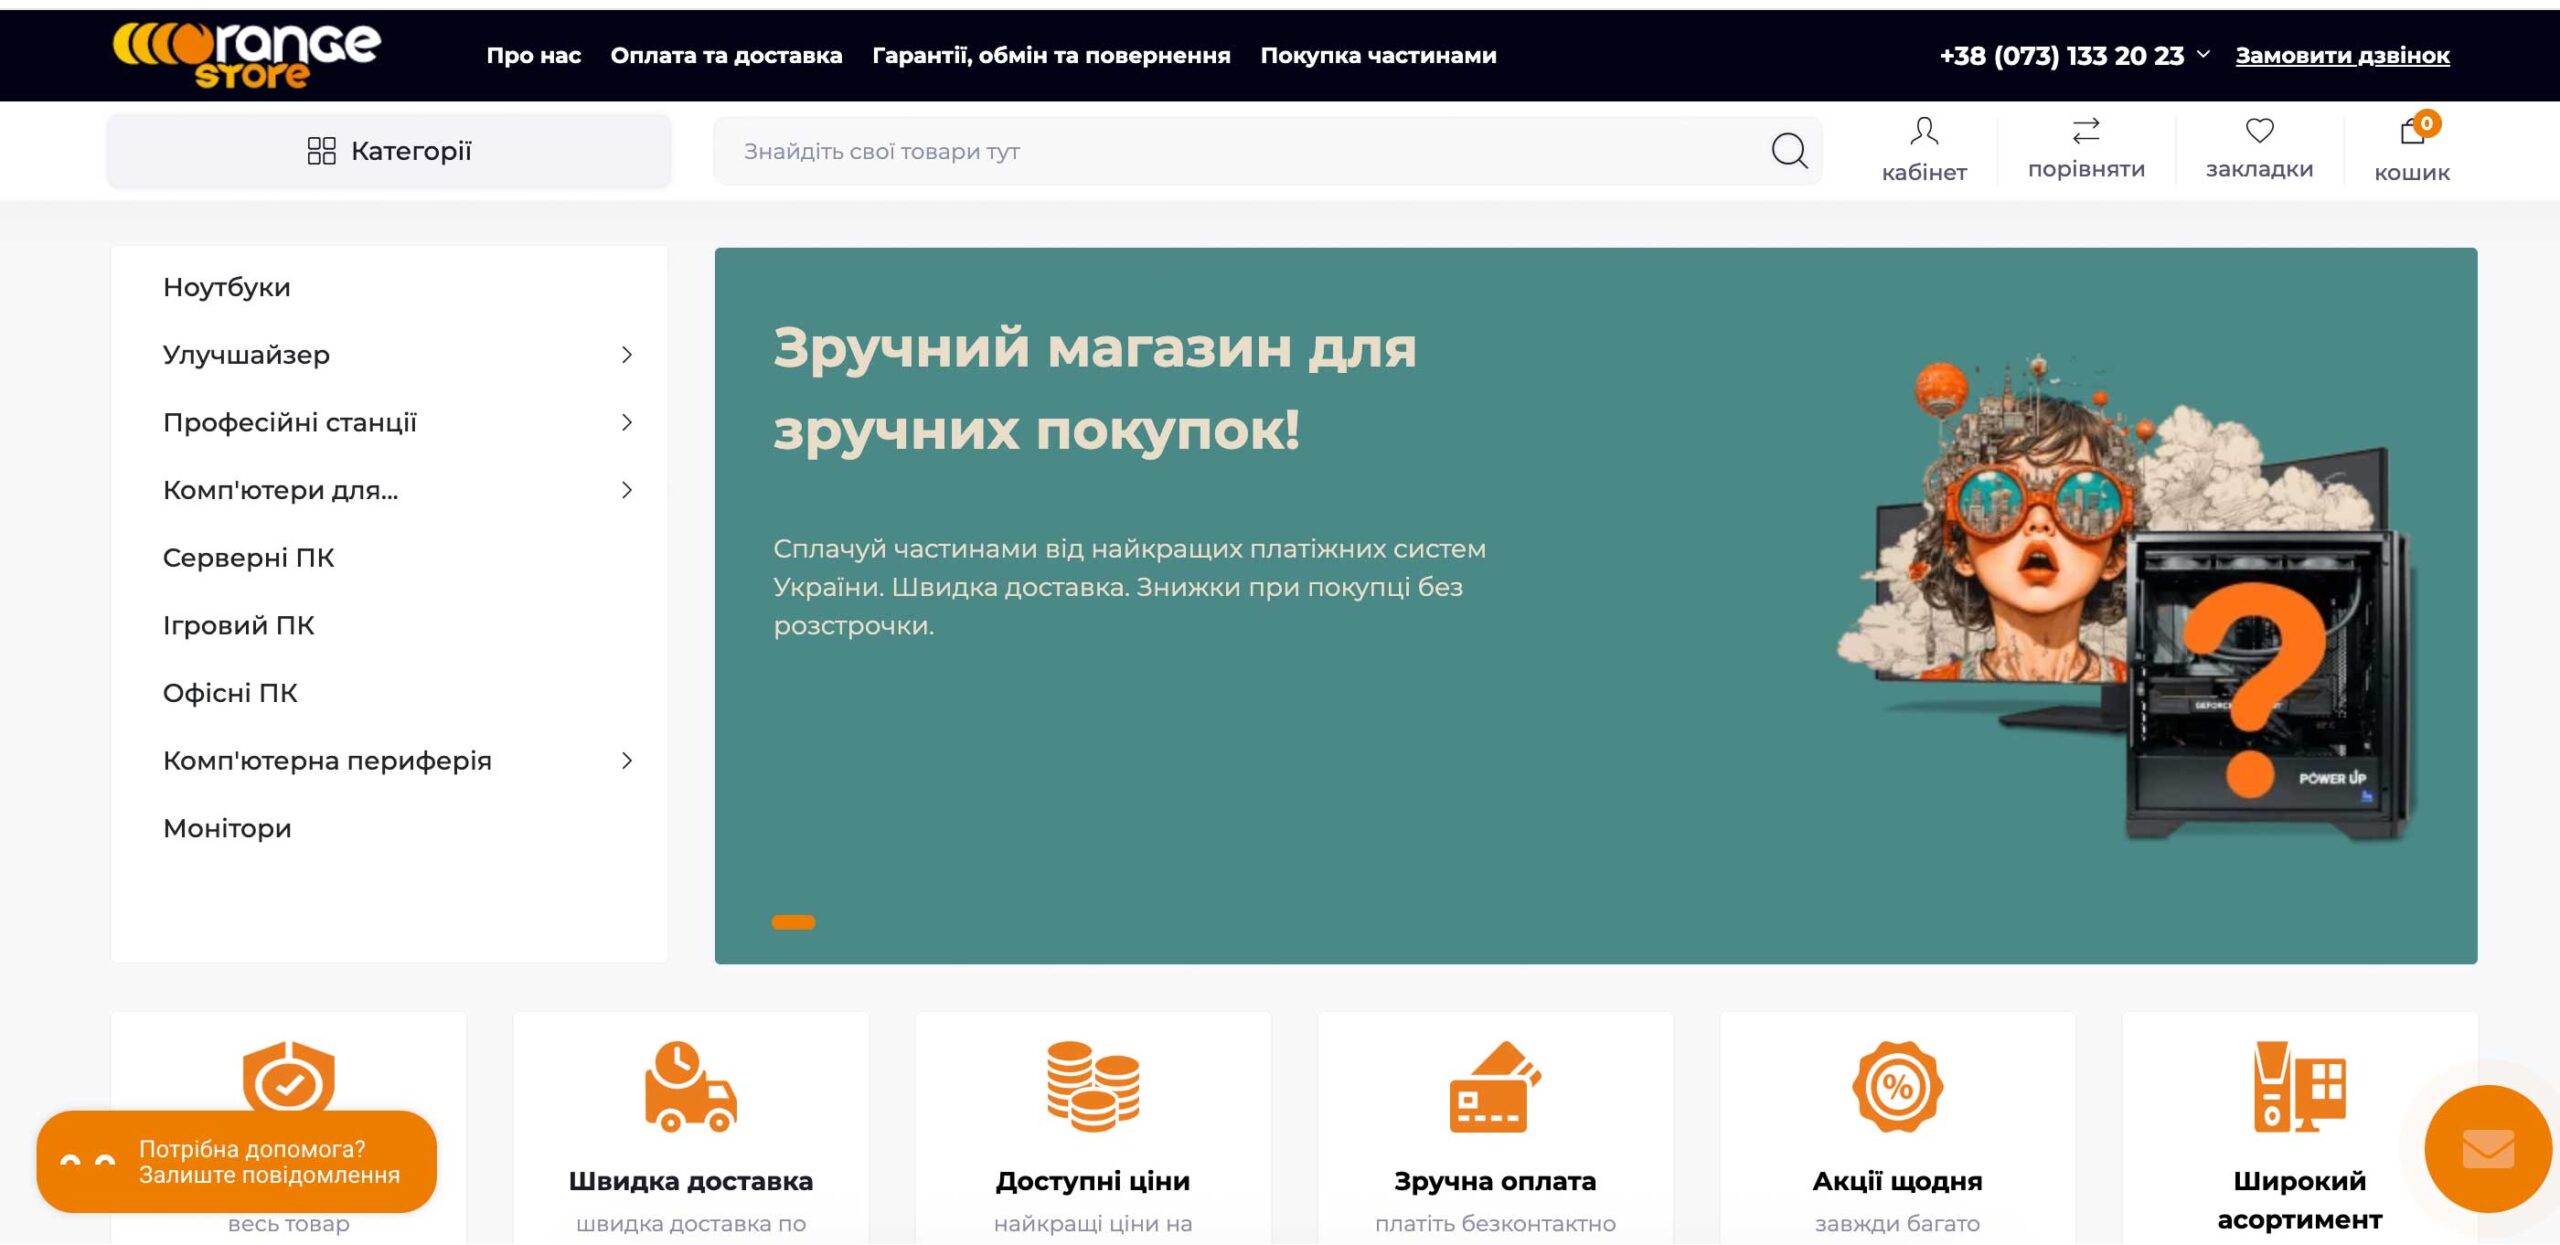Screen dimensions: 2560x1245
Task: Click the Замовити дзвінок link
Action: tap(2342, 56)
